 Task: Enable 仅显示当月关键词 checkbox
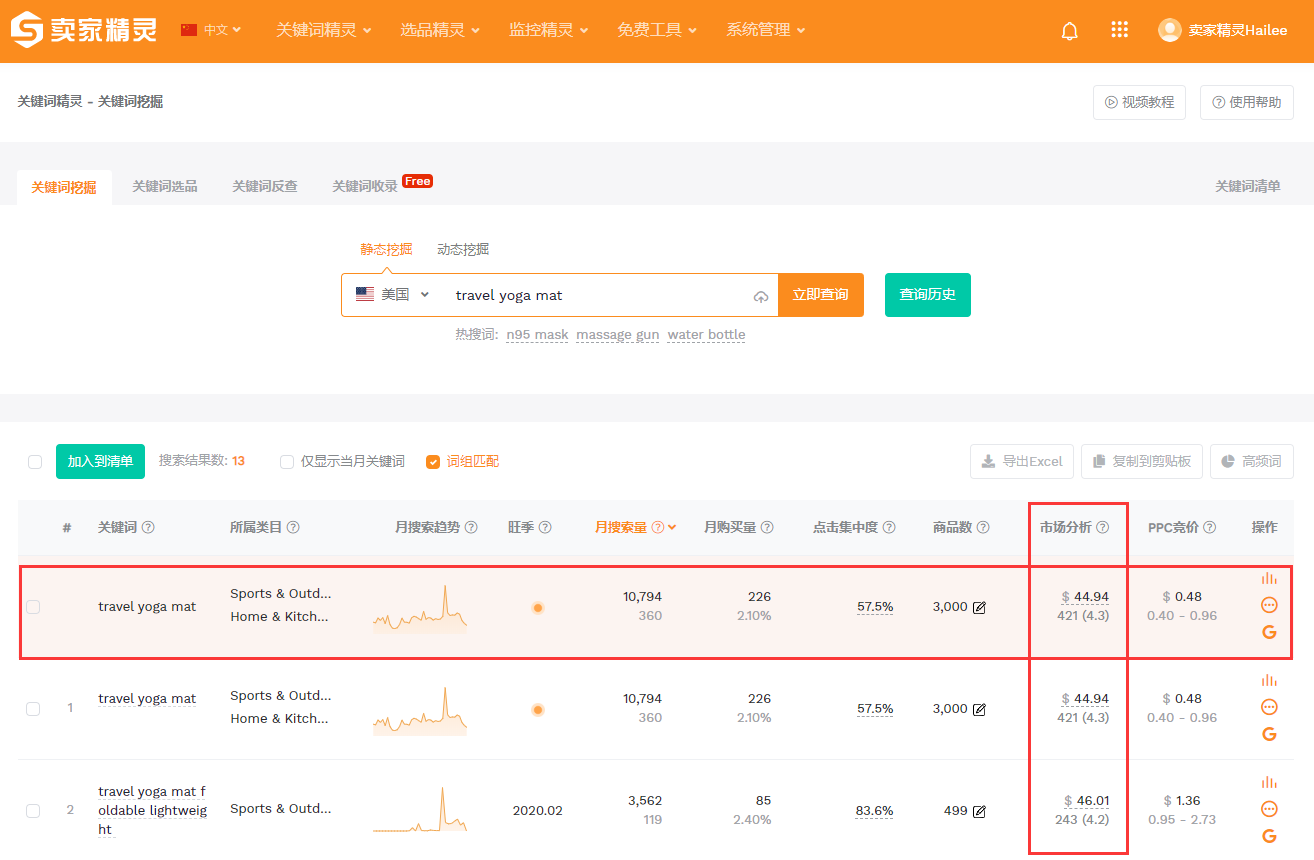(287, 462)
